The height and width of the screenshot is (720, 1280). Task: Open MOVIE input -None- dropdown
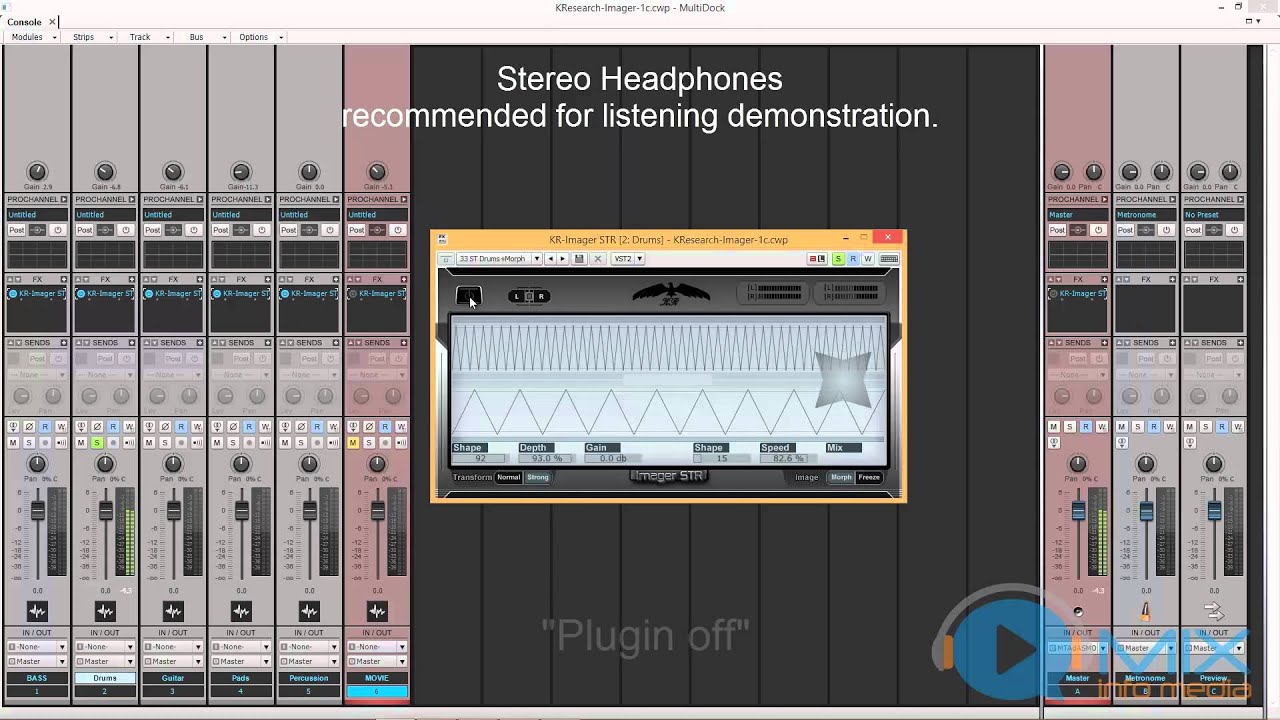(377, 647)
